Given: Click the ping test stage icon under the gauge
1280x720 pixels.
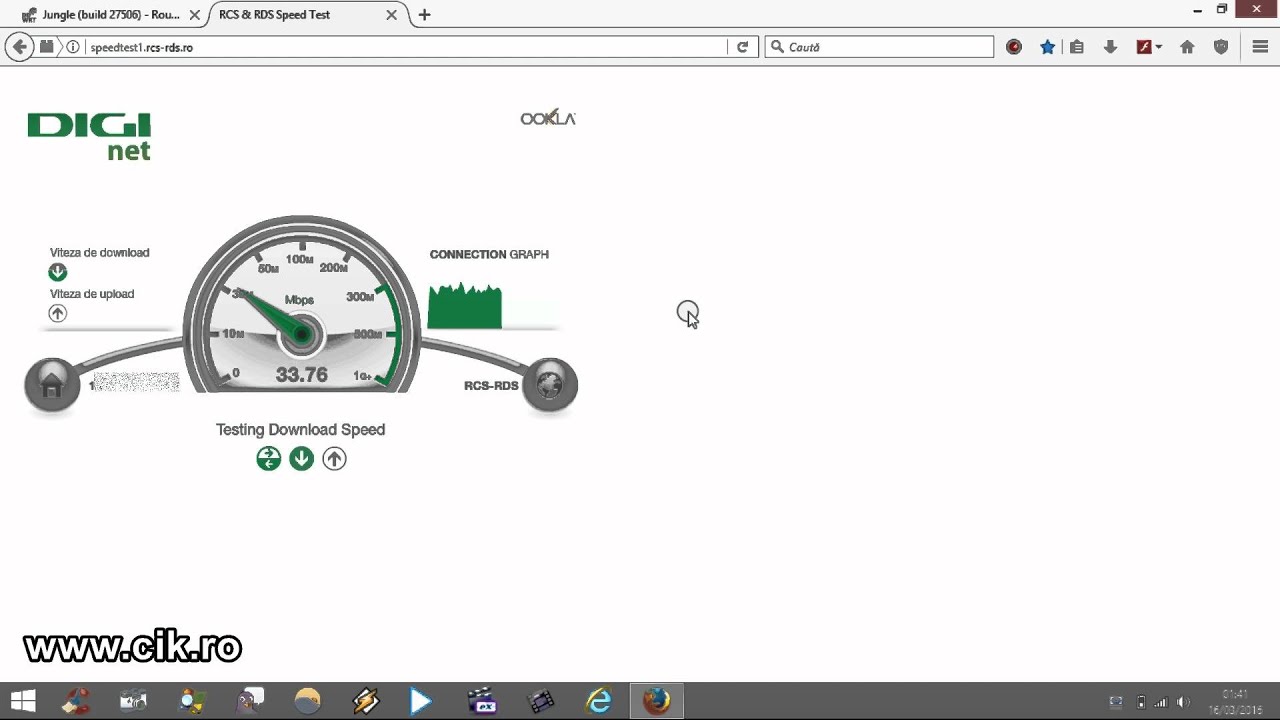Looking at the screenshot, I should tap(268, 458).
